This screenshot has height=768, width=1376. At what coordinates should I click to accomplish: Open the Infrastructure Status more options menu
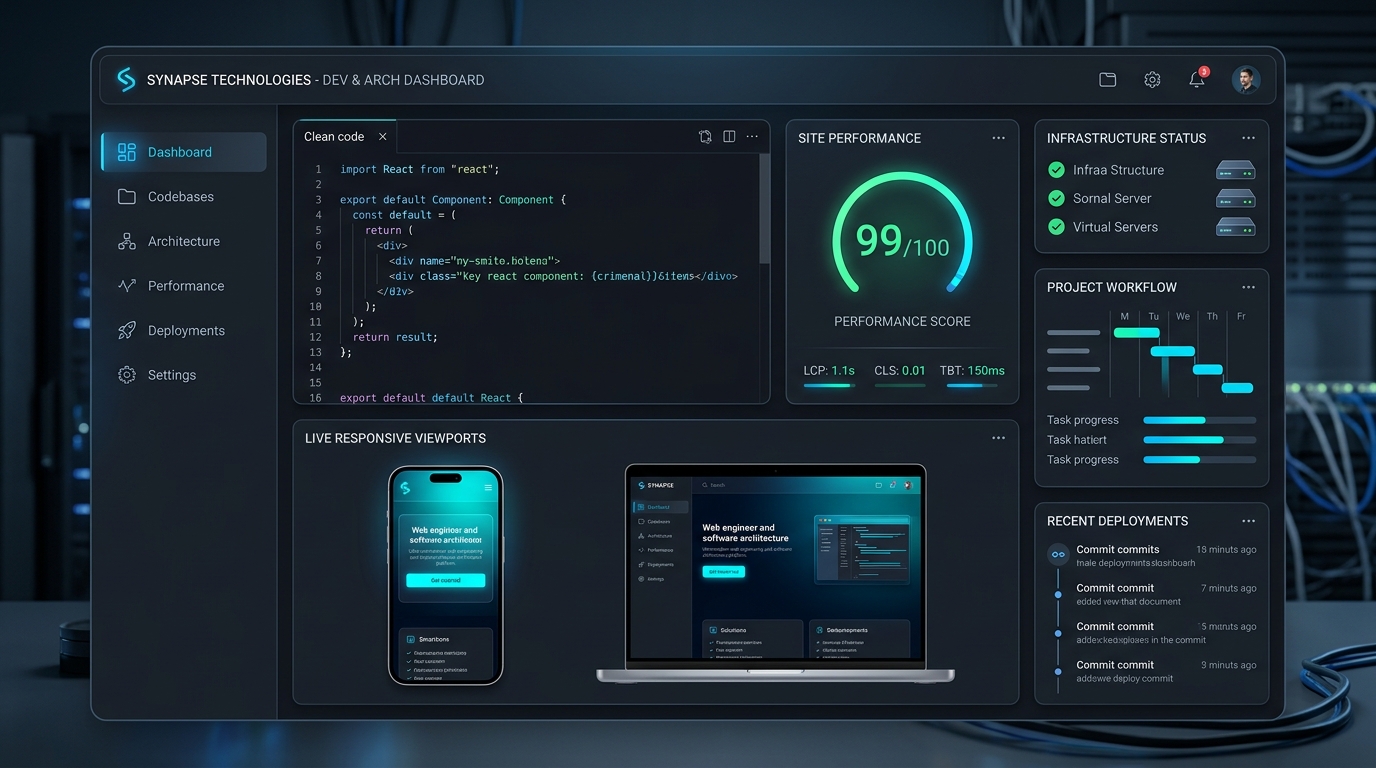click(x=1248, y=138)
